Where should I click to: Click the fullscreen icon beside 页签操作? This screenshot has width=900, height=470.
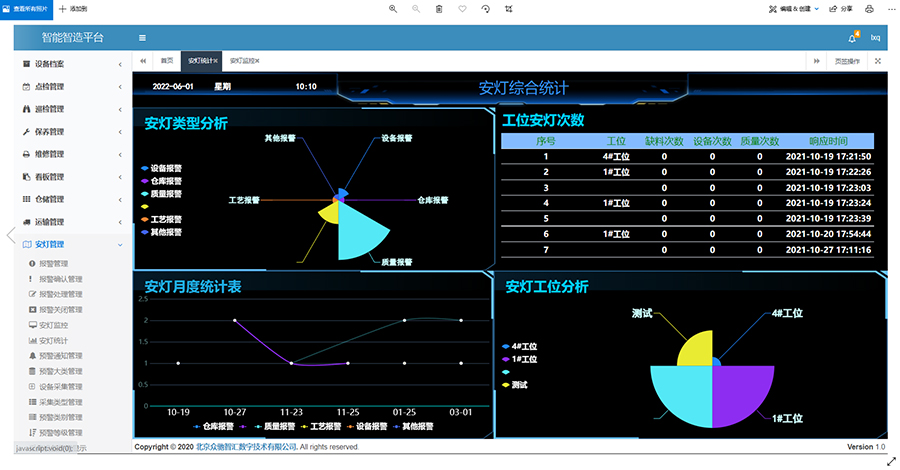coord(877,61)
